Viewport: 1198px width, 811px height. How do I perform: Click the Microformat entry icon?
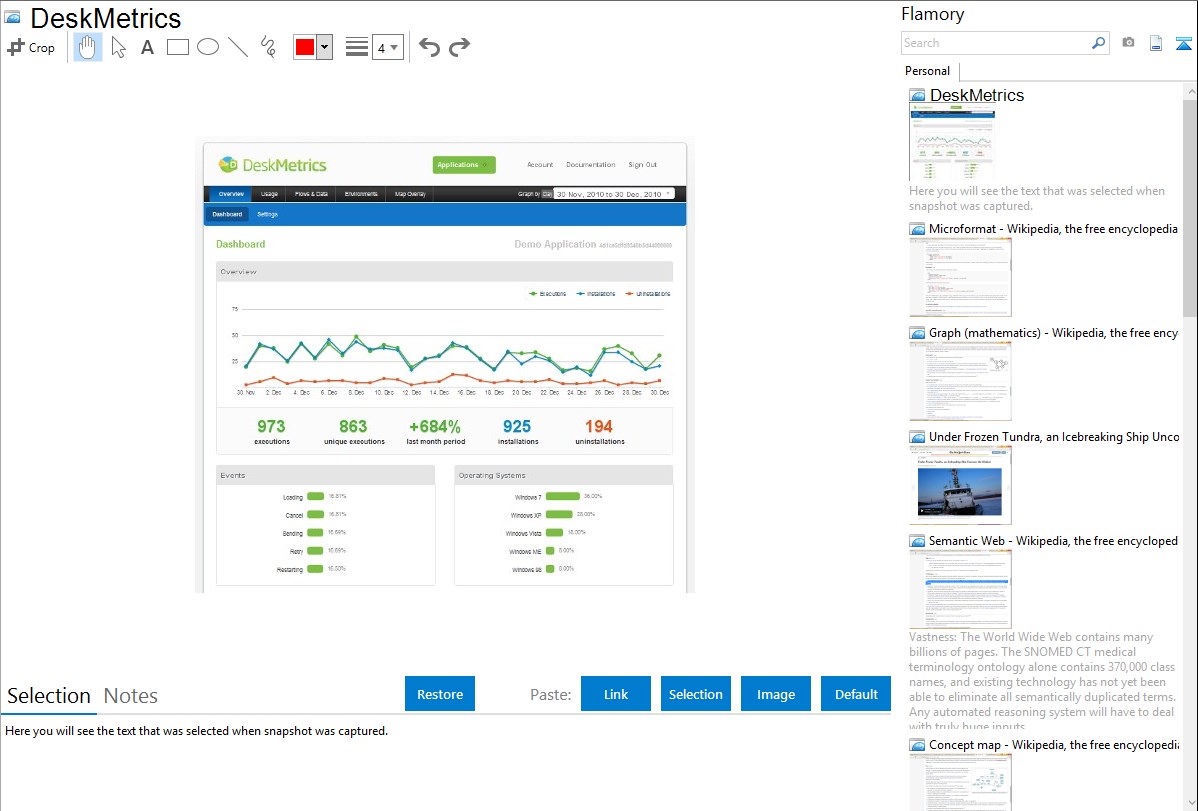[917, 229]
